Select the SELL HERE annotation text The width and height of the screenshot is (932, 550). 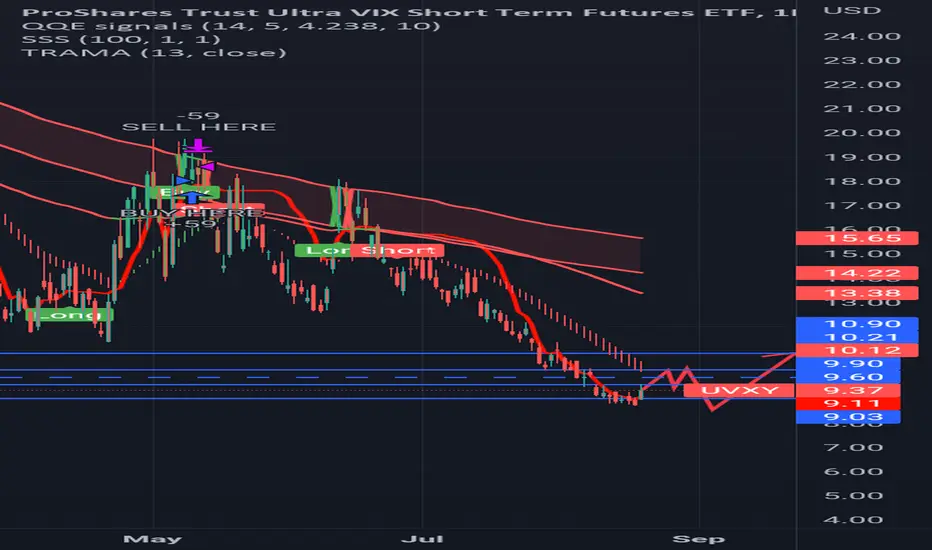coord(199,127)
